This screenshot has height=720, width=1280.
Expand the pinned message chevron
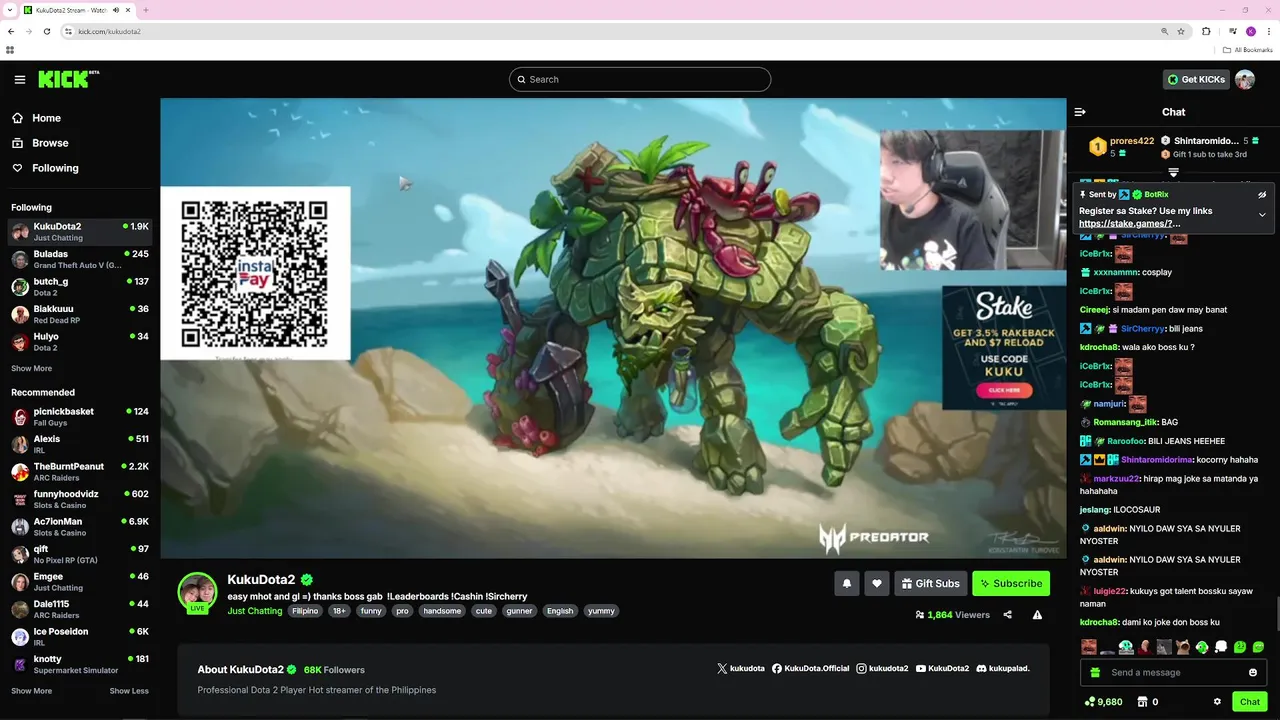point(1262,215)
